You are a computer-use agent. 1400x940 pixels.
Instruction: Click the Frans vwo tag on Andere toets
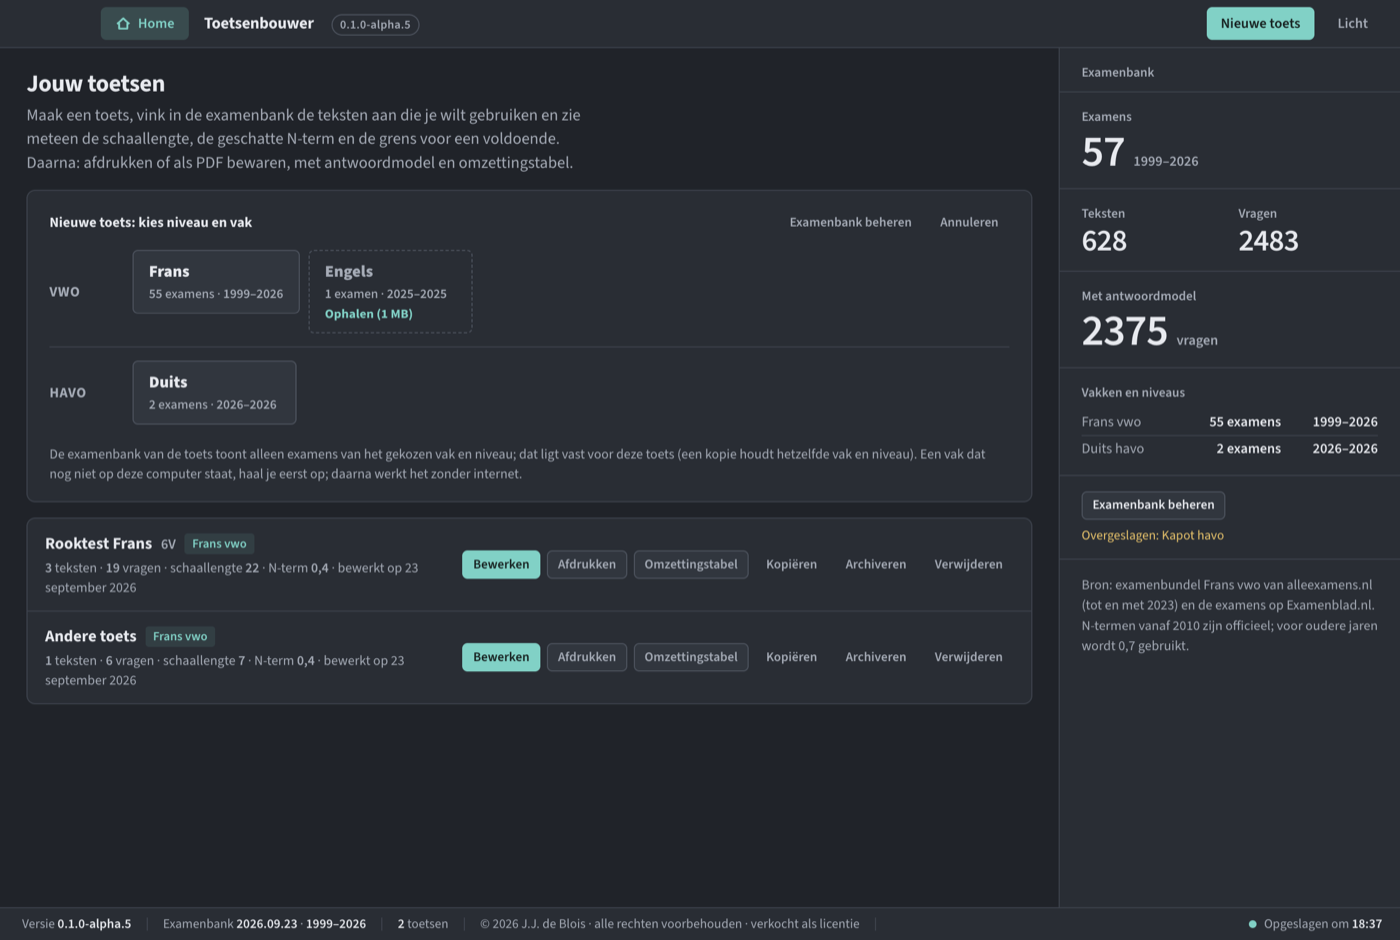point(180,636)
